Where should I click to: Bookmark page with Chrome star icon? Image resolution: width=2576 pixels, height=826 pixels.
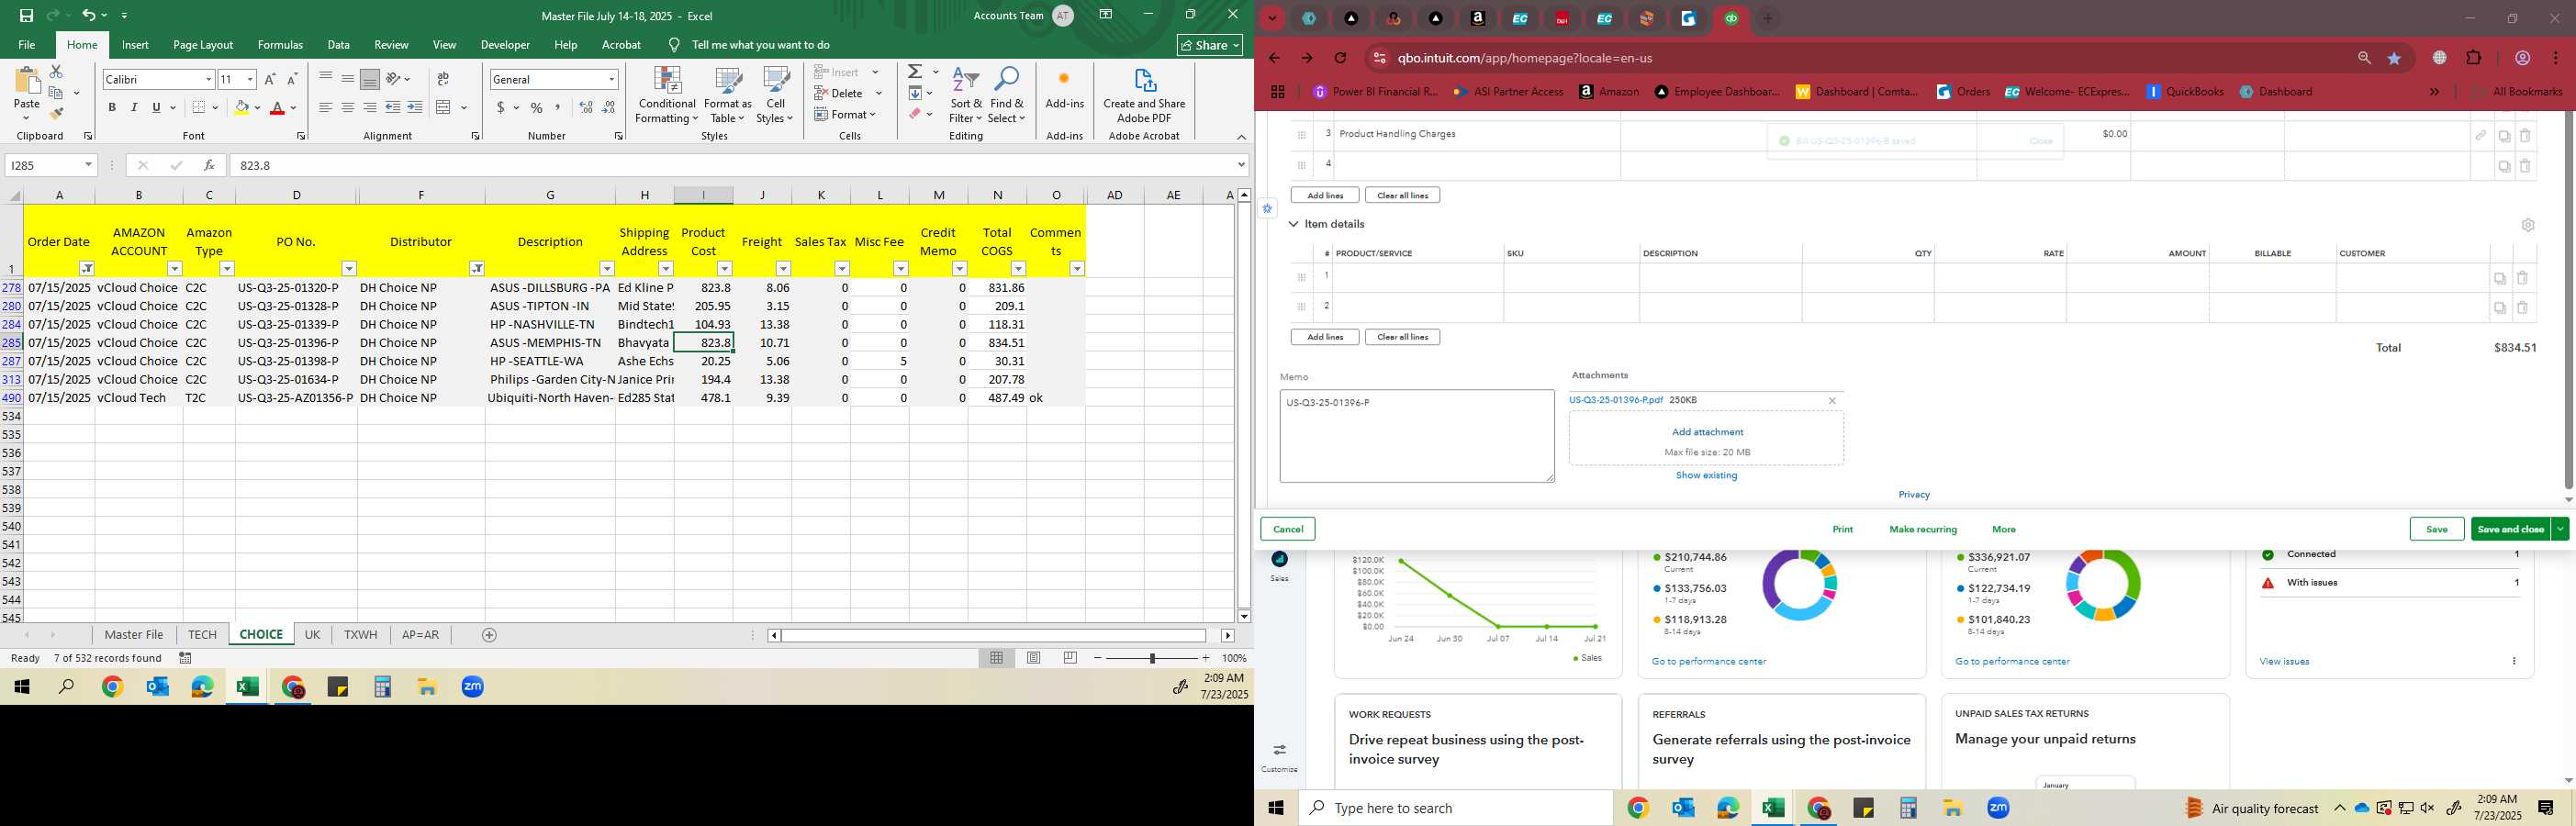(x=2394, y=58)
